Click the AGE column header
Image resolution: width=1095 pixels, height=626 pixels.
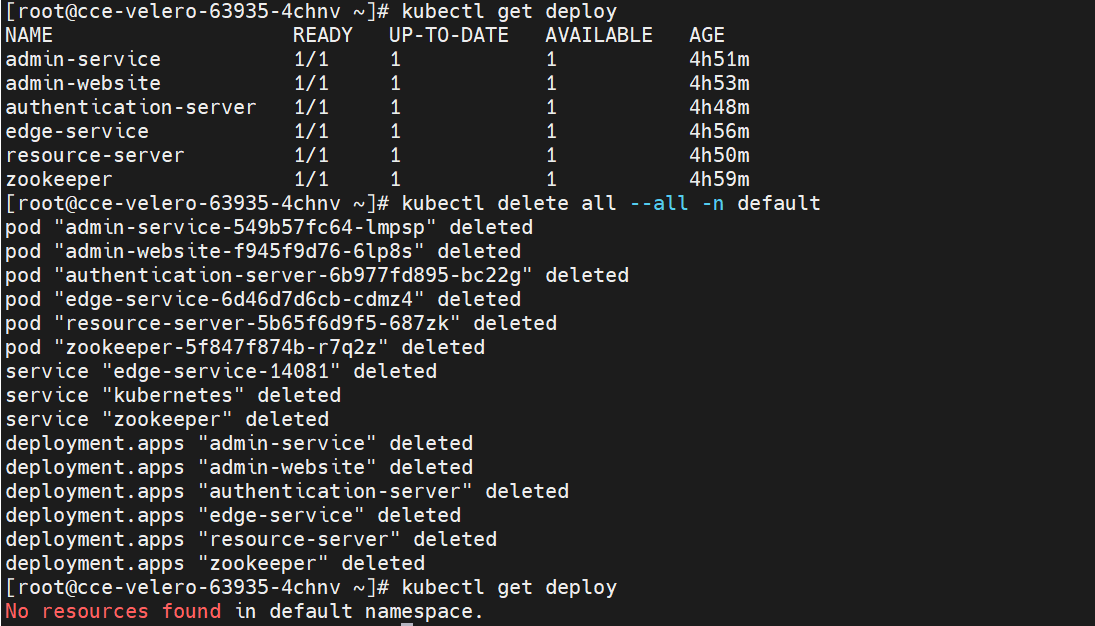[707, 35]
